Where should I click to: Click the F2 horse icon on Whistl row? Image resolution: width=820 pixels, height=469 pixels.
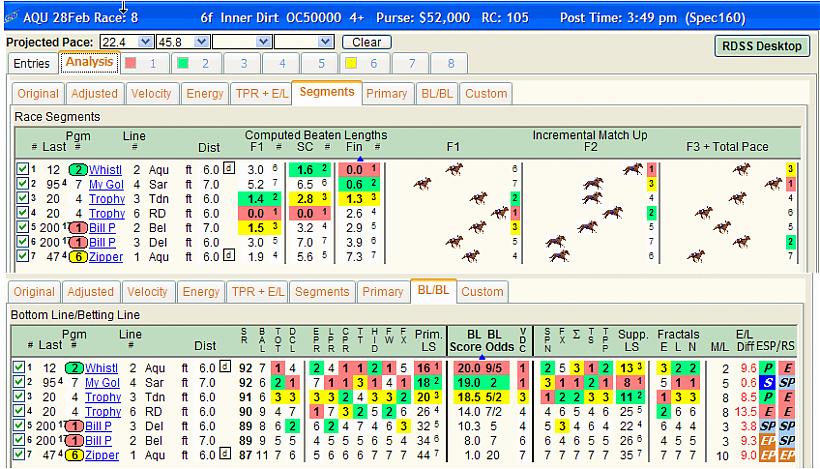click(x=633, y=169)
